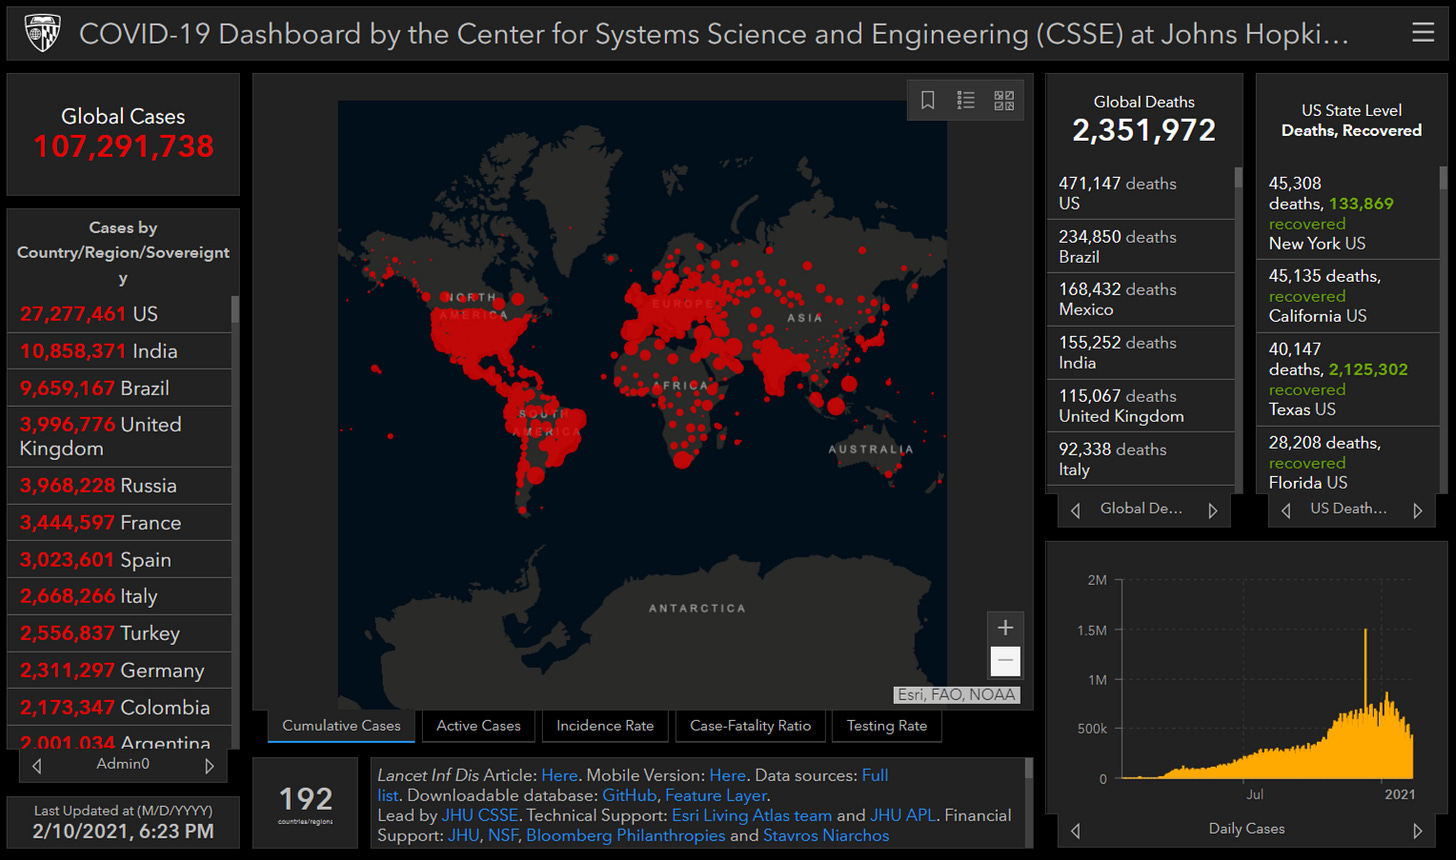The image size is (1456, 860).
Task: Open the Feature Layer link
Action: point(715,795)
